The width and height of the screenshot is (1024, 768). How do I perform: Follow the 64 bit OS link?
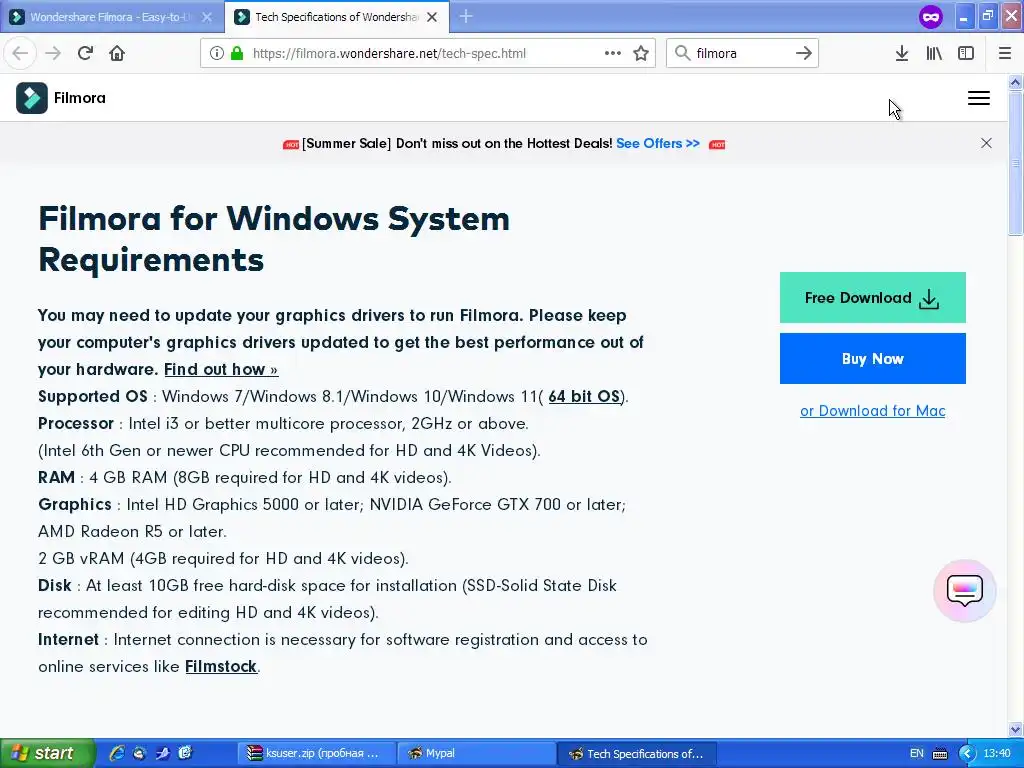(584, 396)
